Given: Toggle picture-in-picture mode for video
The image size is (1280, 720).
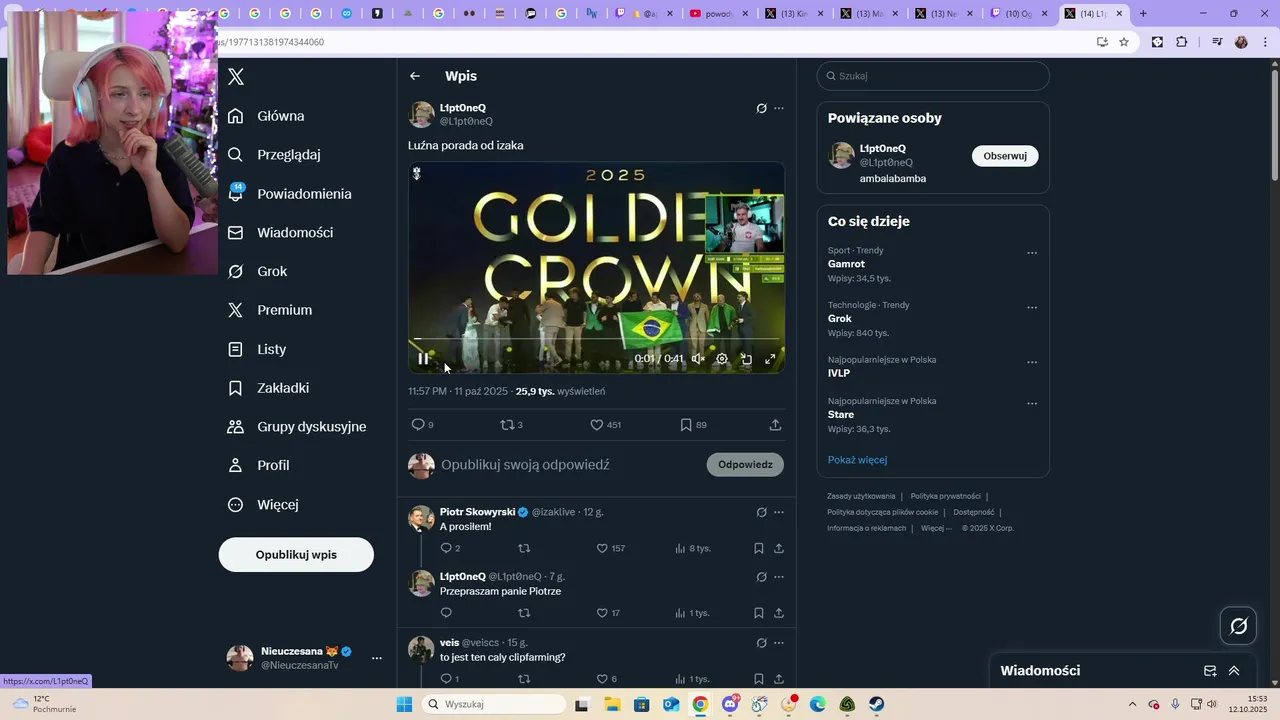Looking at the screenshot, I should point(746,359).
